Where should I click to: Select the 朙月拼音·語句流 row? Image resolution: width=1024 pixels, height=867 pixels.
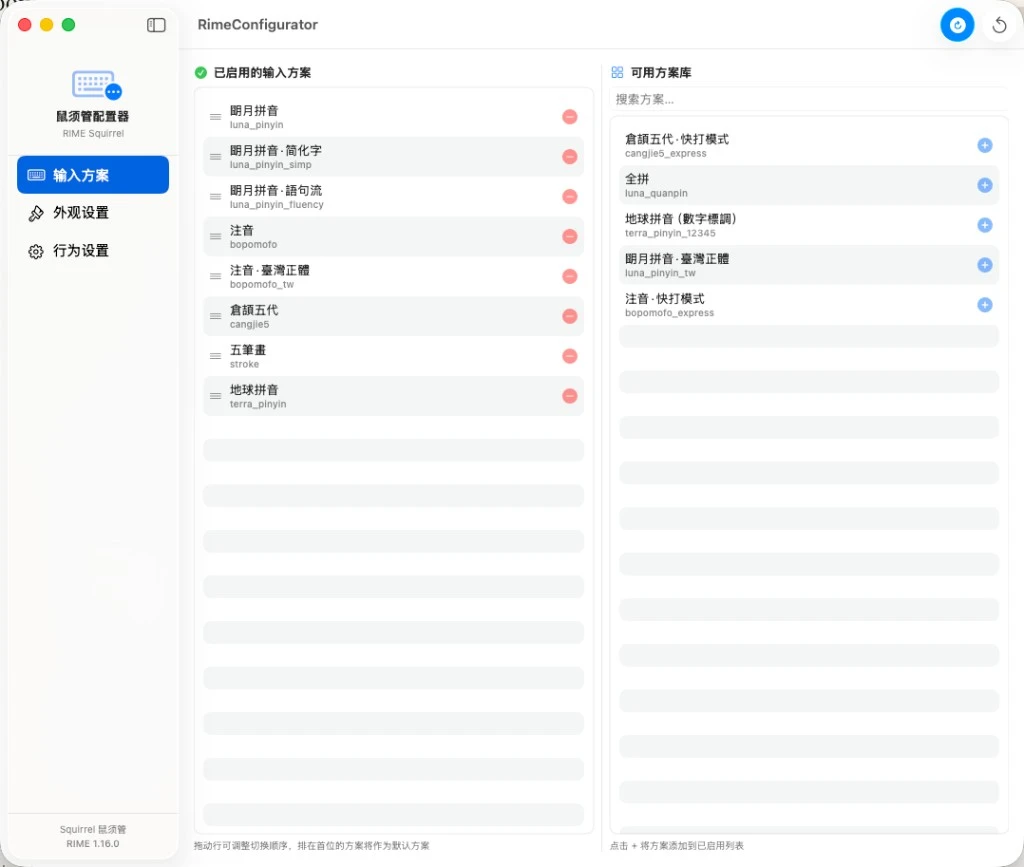[x=393, y=197]
